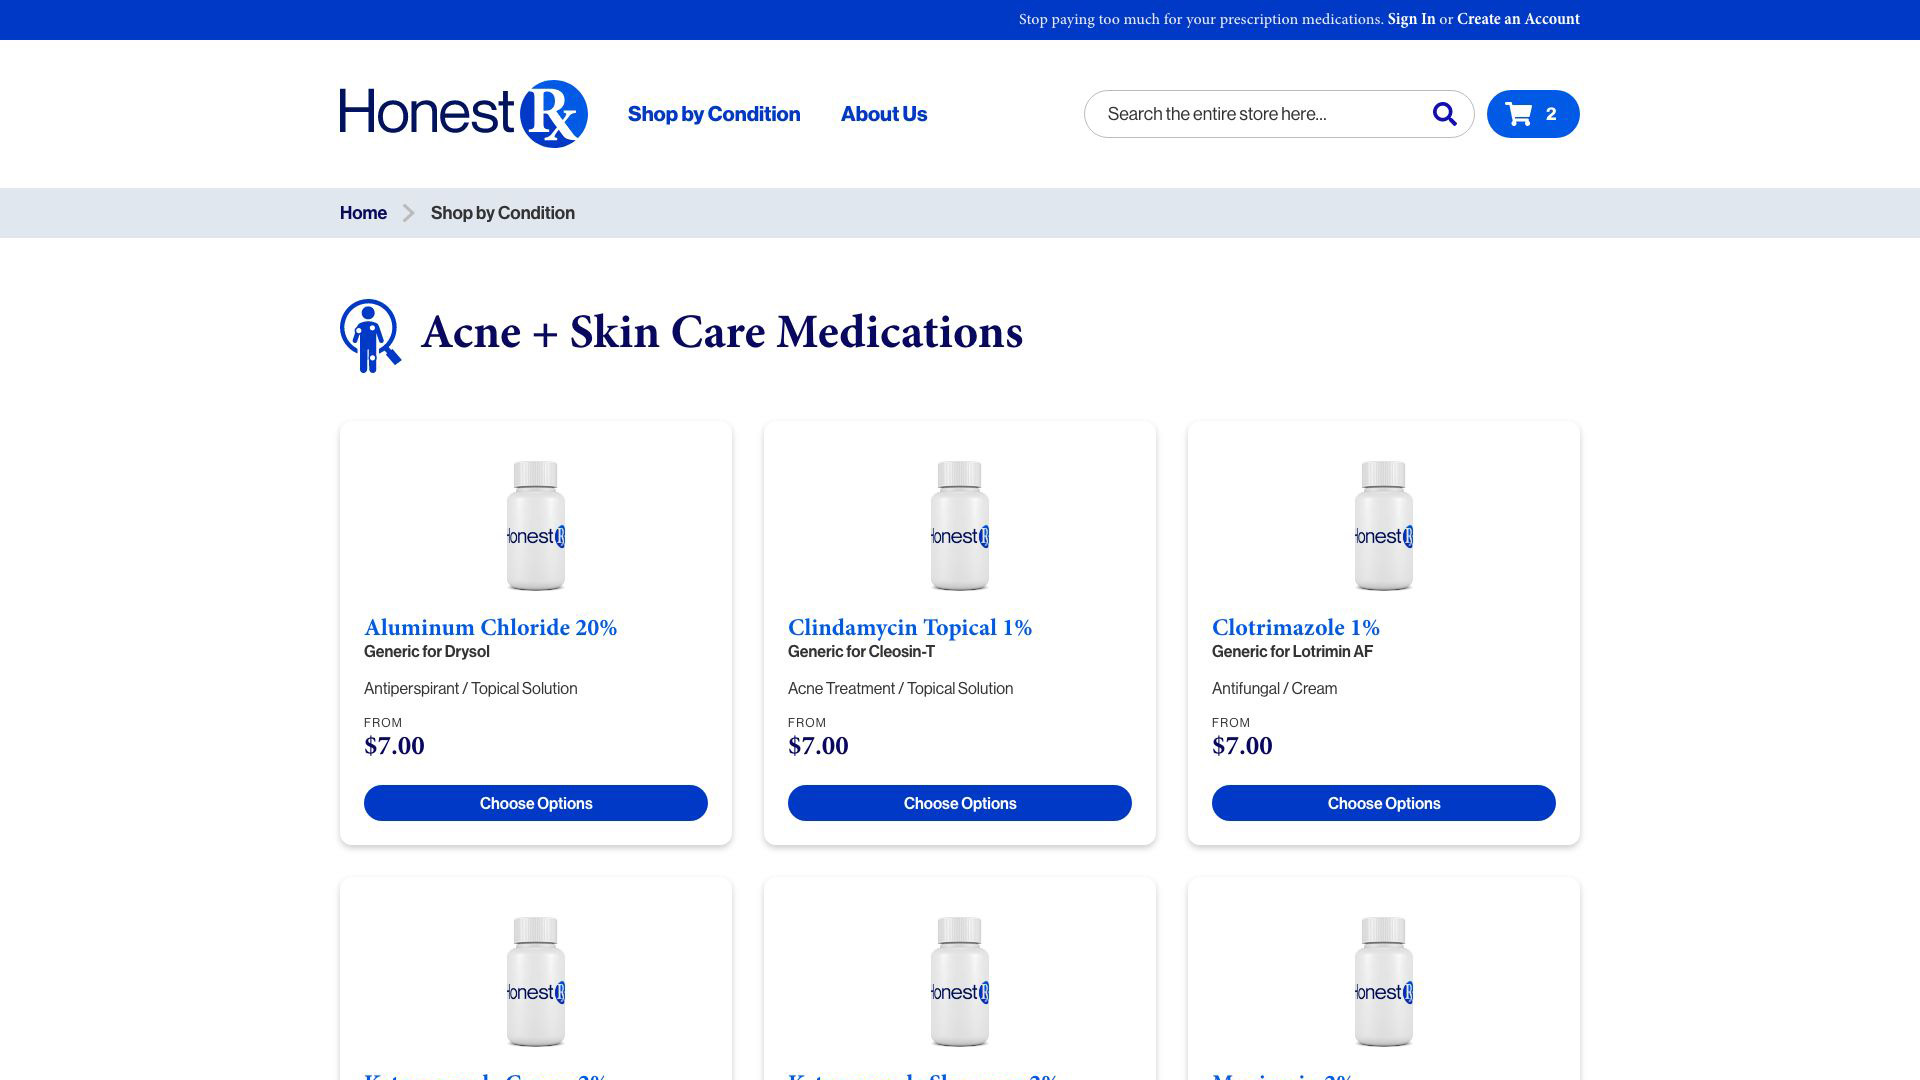Click 'Antifungal / Cream' text
The image size is (1920, 1080).
coord(1274,689)
